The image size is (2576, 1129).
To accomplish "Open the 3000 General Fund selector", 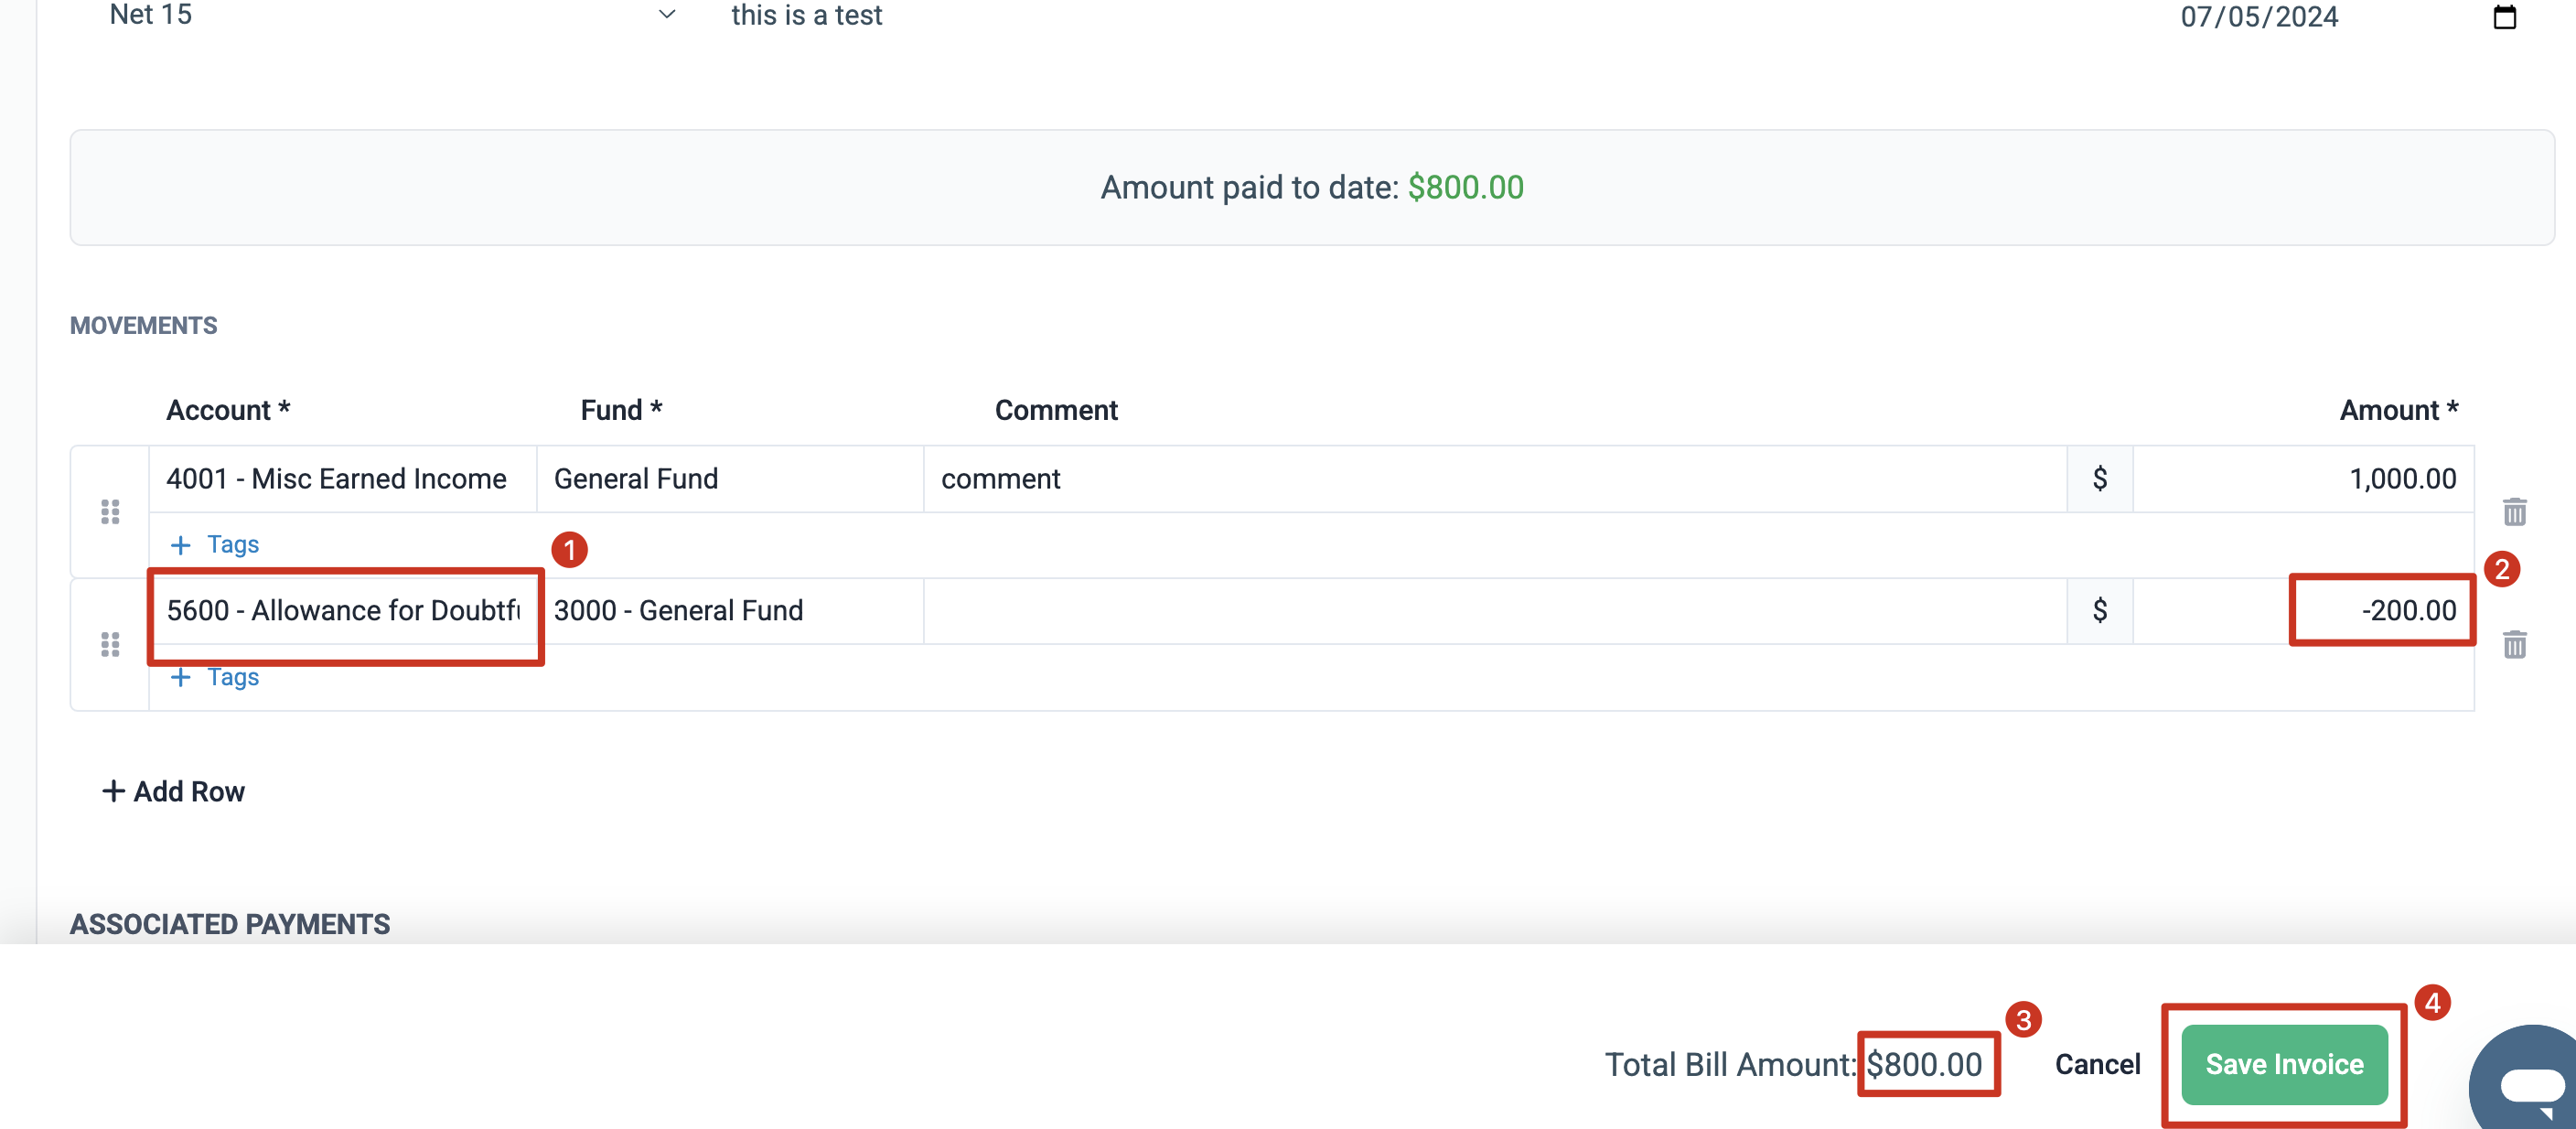I will pos(730,611).
